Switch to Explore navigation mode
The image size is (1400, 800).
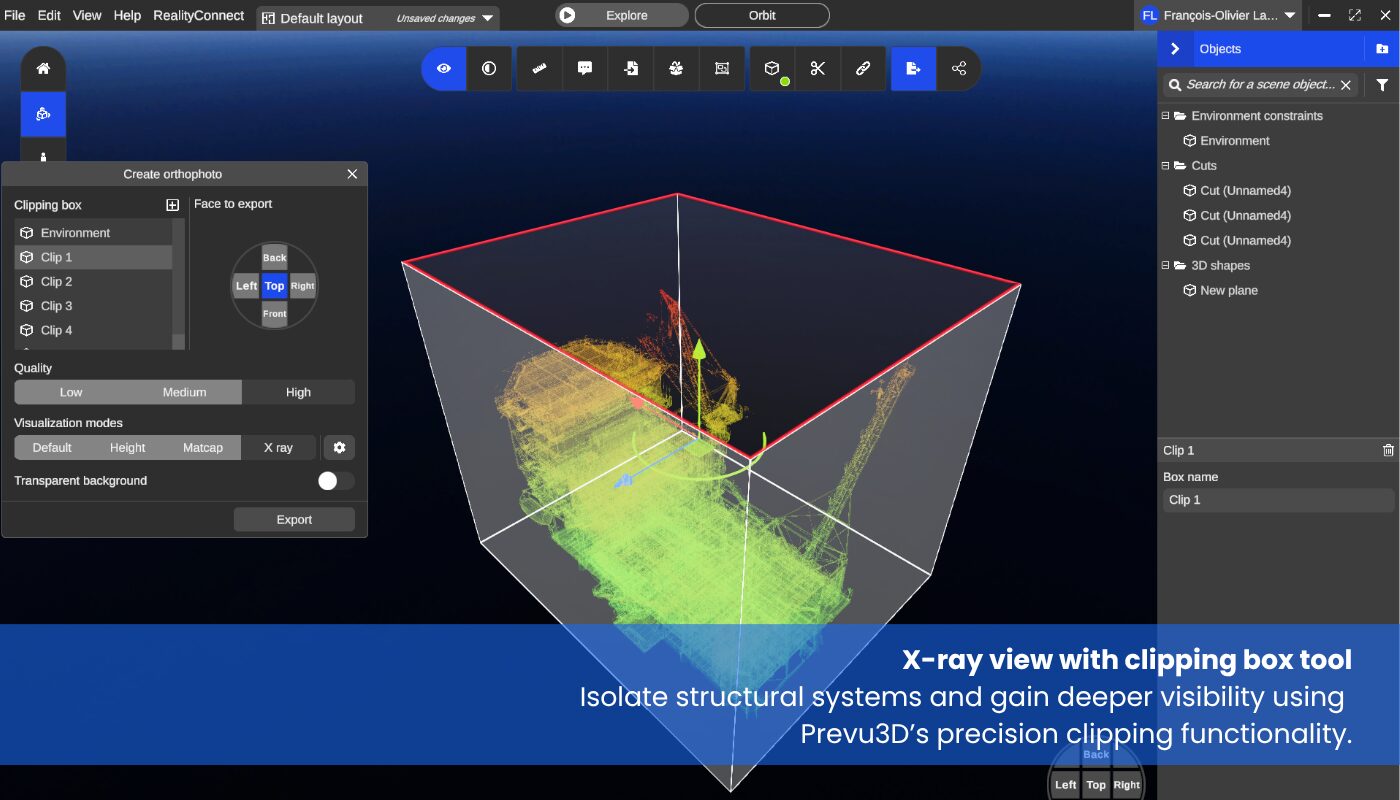click(622, 15)
